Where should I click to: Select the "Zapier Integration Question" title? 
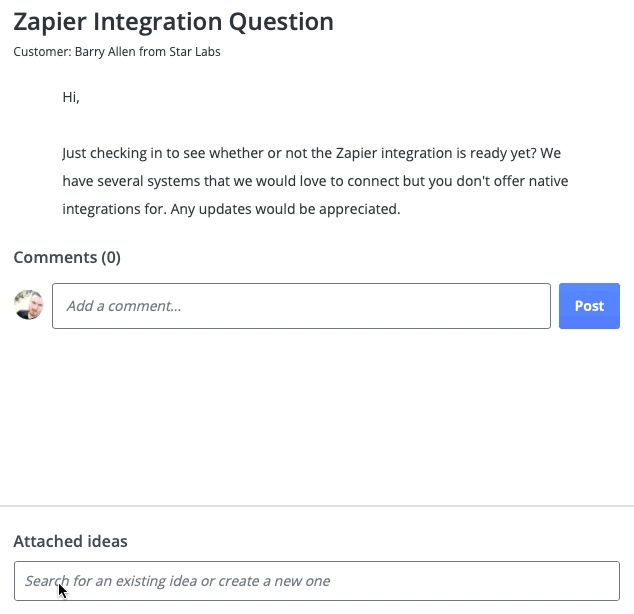[174, 22]
